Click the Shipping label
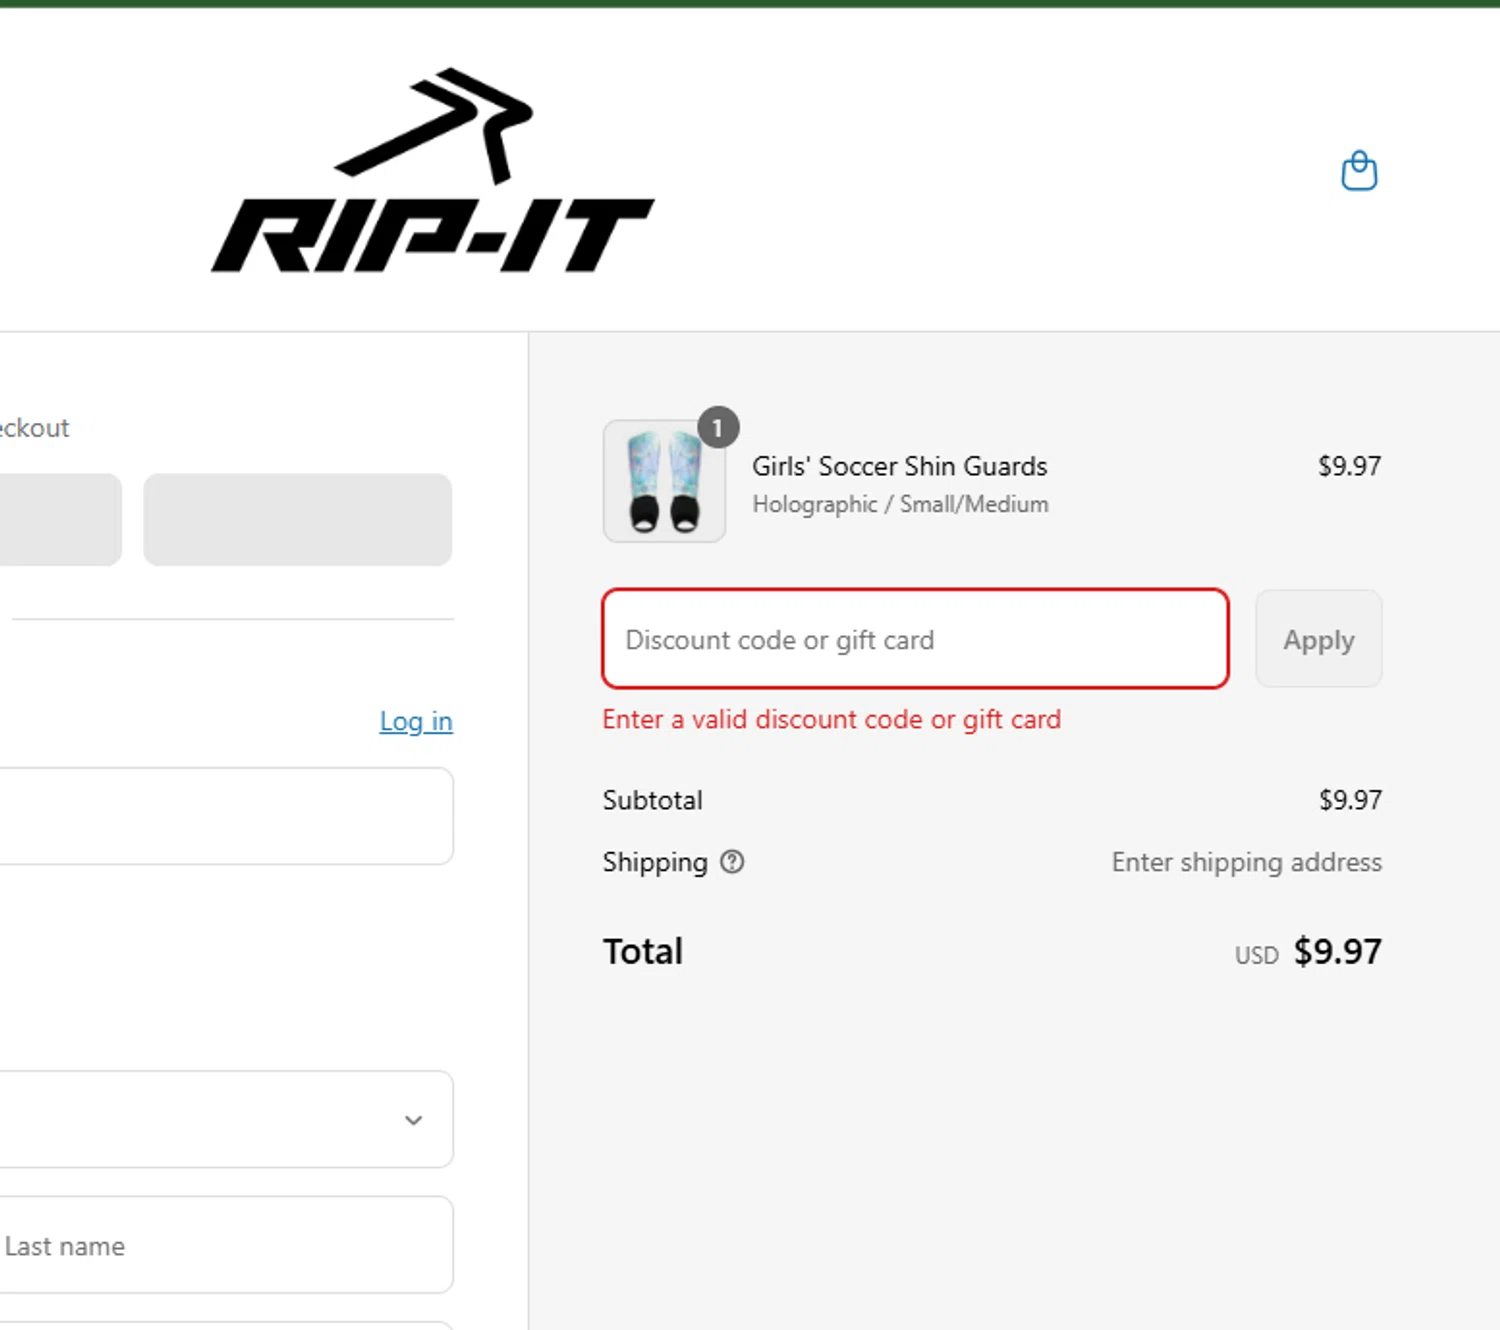 [x=655, y=862]
